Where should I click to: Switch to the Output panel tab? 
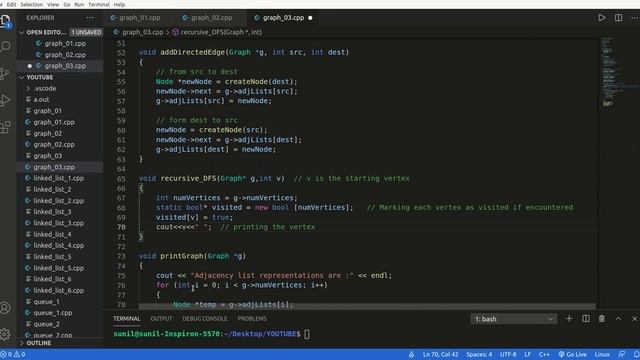[161, 319]
